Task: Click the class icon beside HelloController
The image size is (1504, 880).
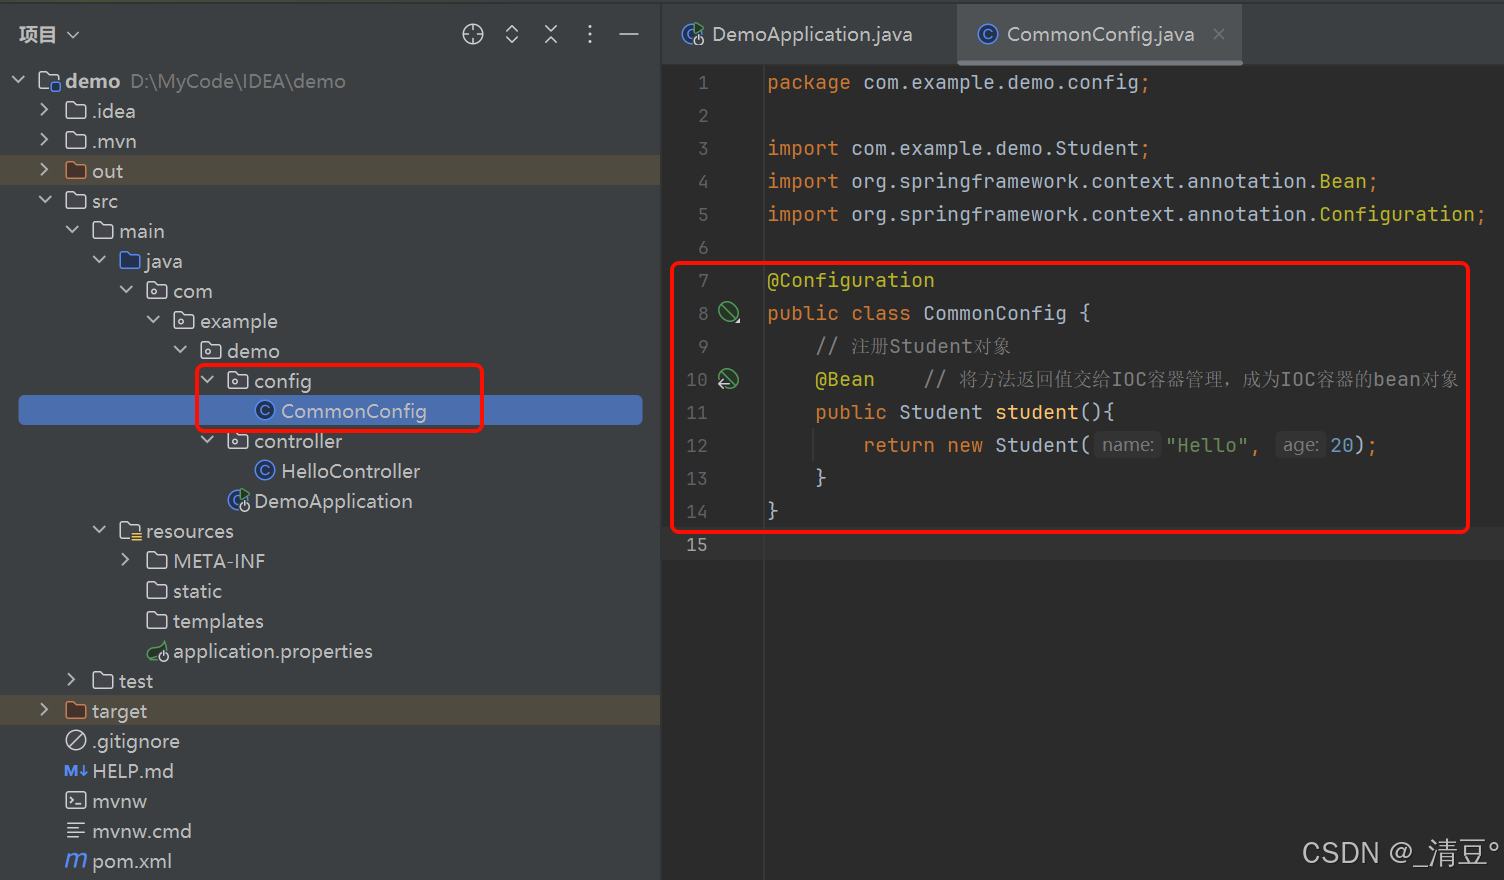Action: (265, 470)
